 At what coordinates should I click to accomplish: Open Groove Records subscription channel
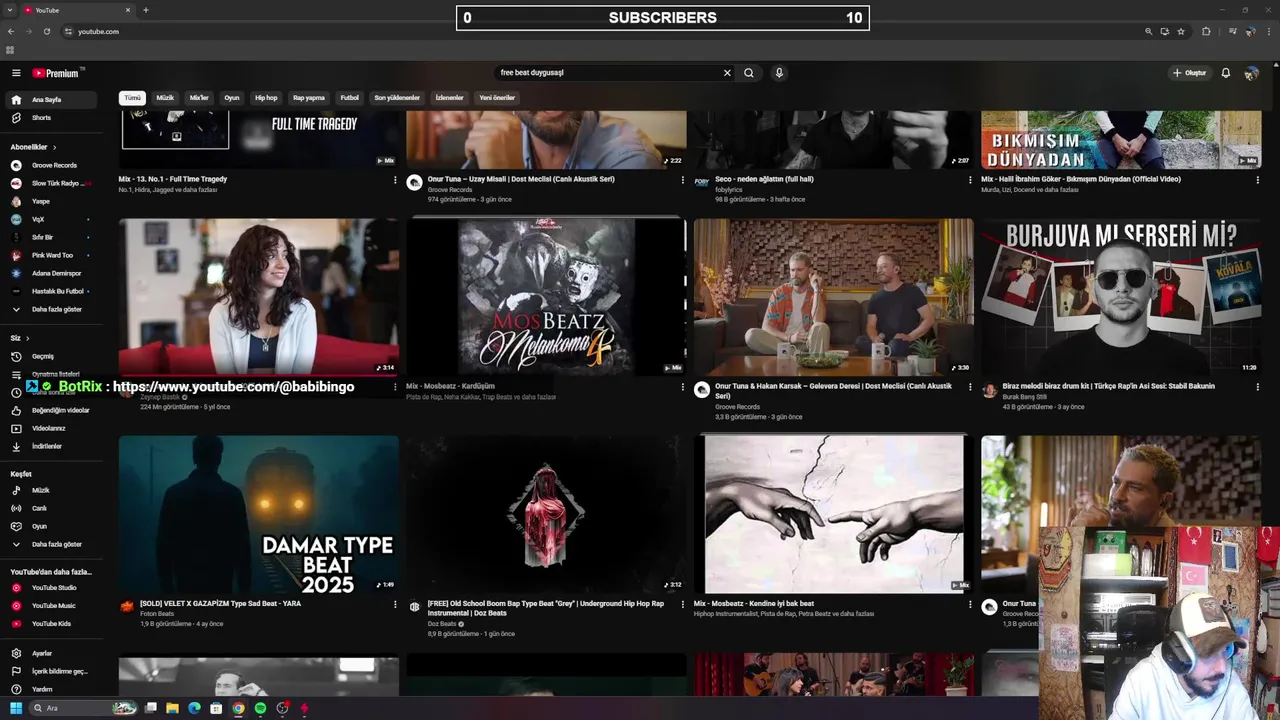(52, 165)
